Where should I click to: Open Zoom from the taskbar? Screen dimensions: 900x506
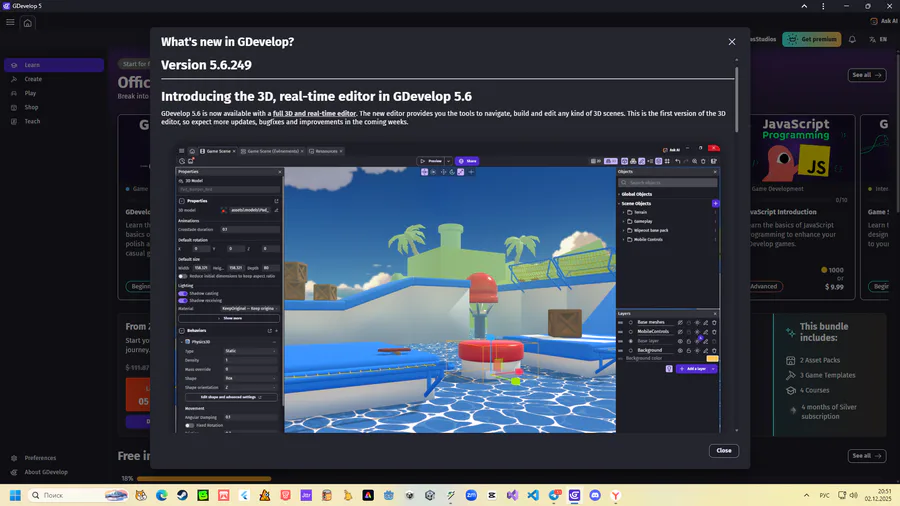coord(471,495)
